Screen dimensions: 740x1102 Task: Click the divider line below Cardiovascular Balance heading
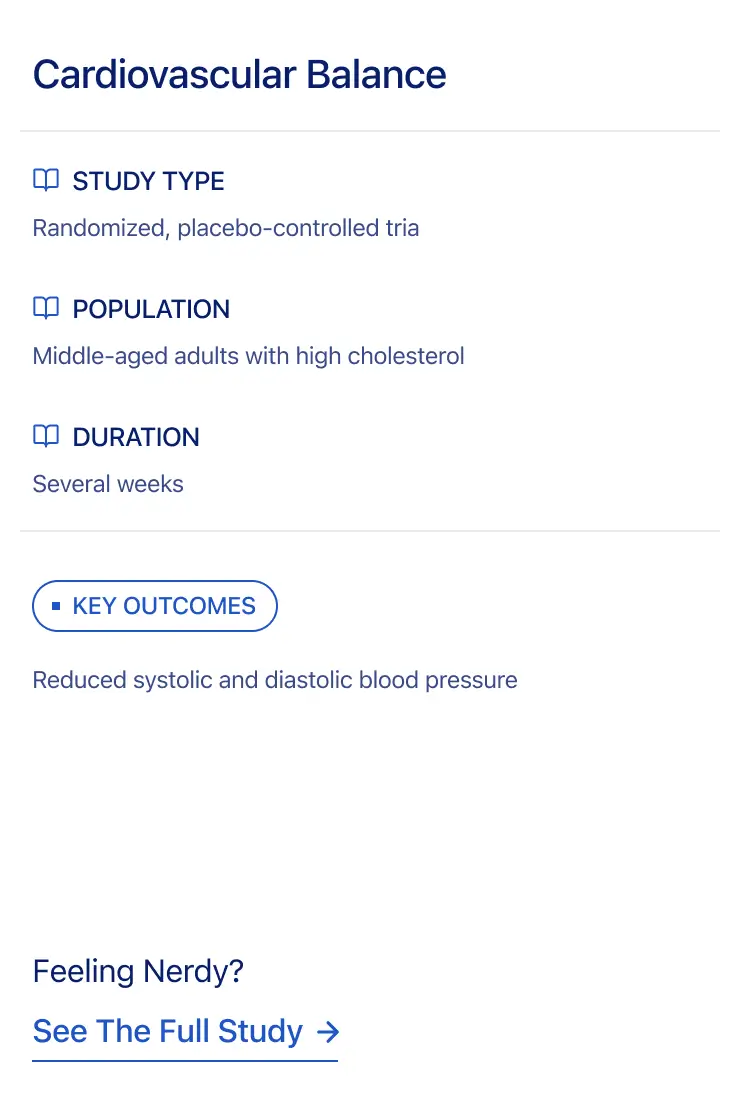(370, 131)
